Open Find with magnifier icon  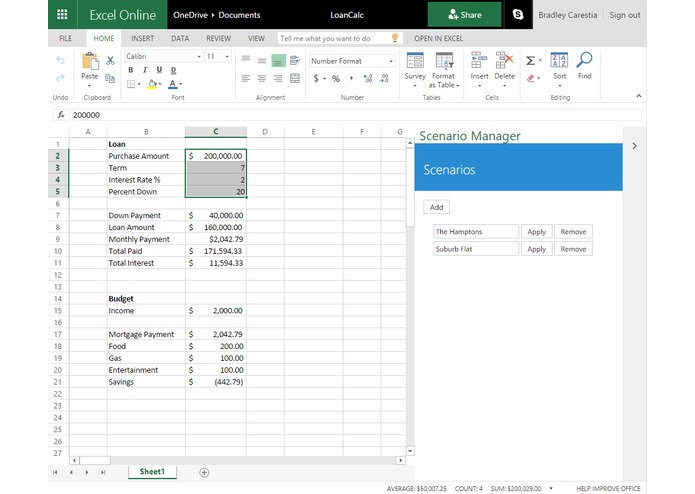point(584,60)
